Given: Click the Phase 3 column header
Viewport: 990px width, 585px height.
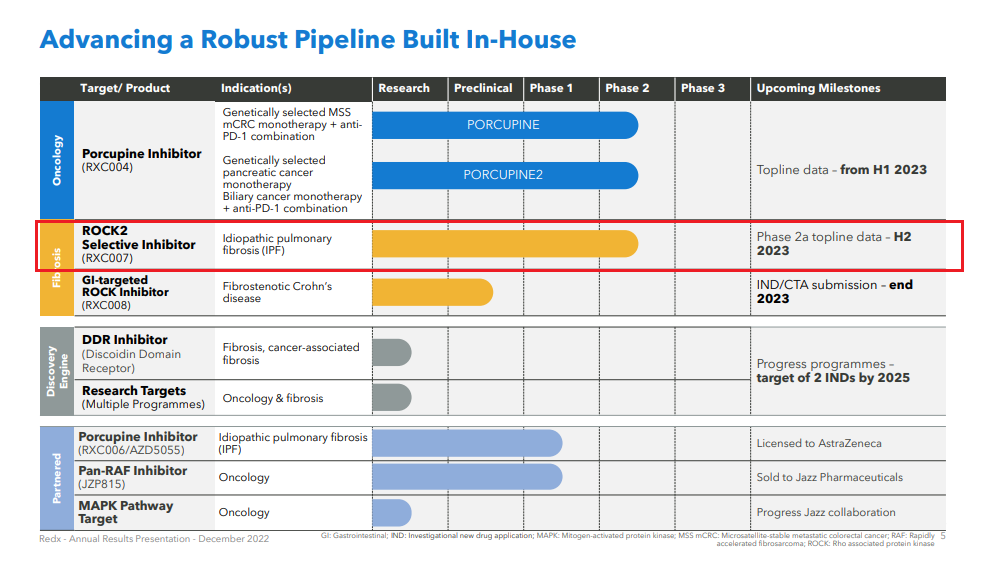Looking at the screenshot, I should pyautogui.click(x=703, y=88).
